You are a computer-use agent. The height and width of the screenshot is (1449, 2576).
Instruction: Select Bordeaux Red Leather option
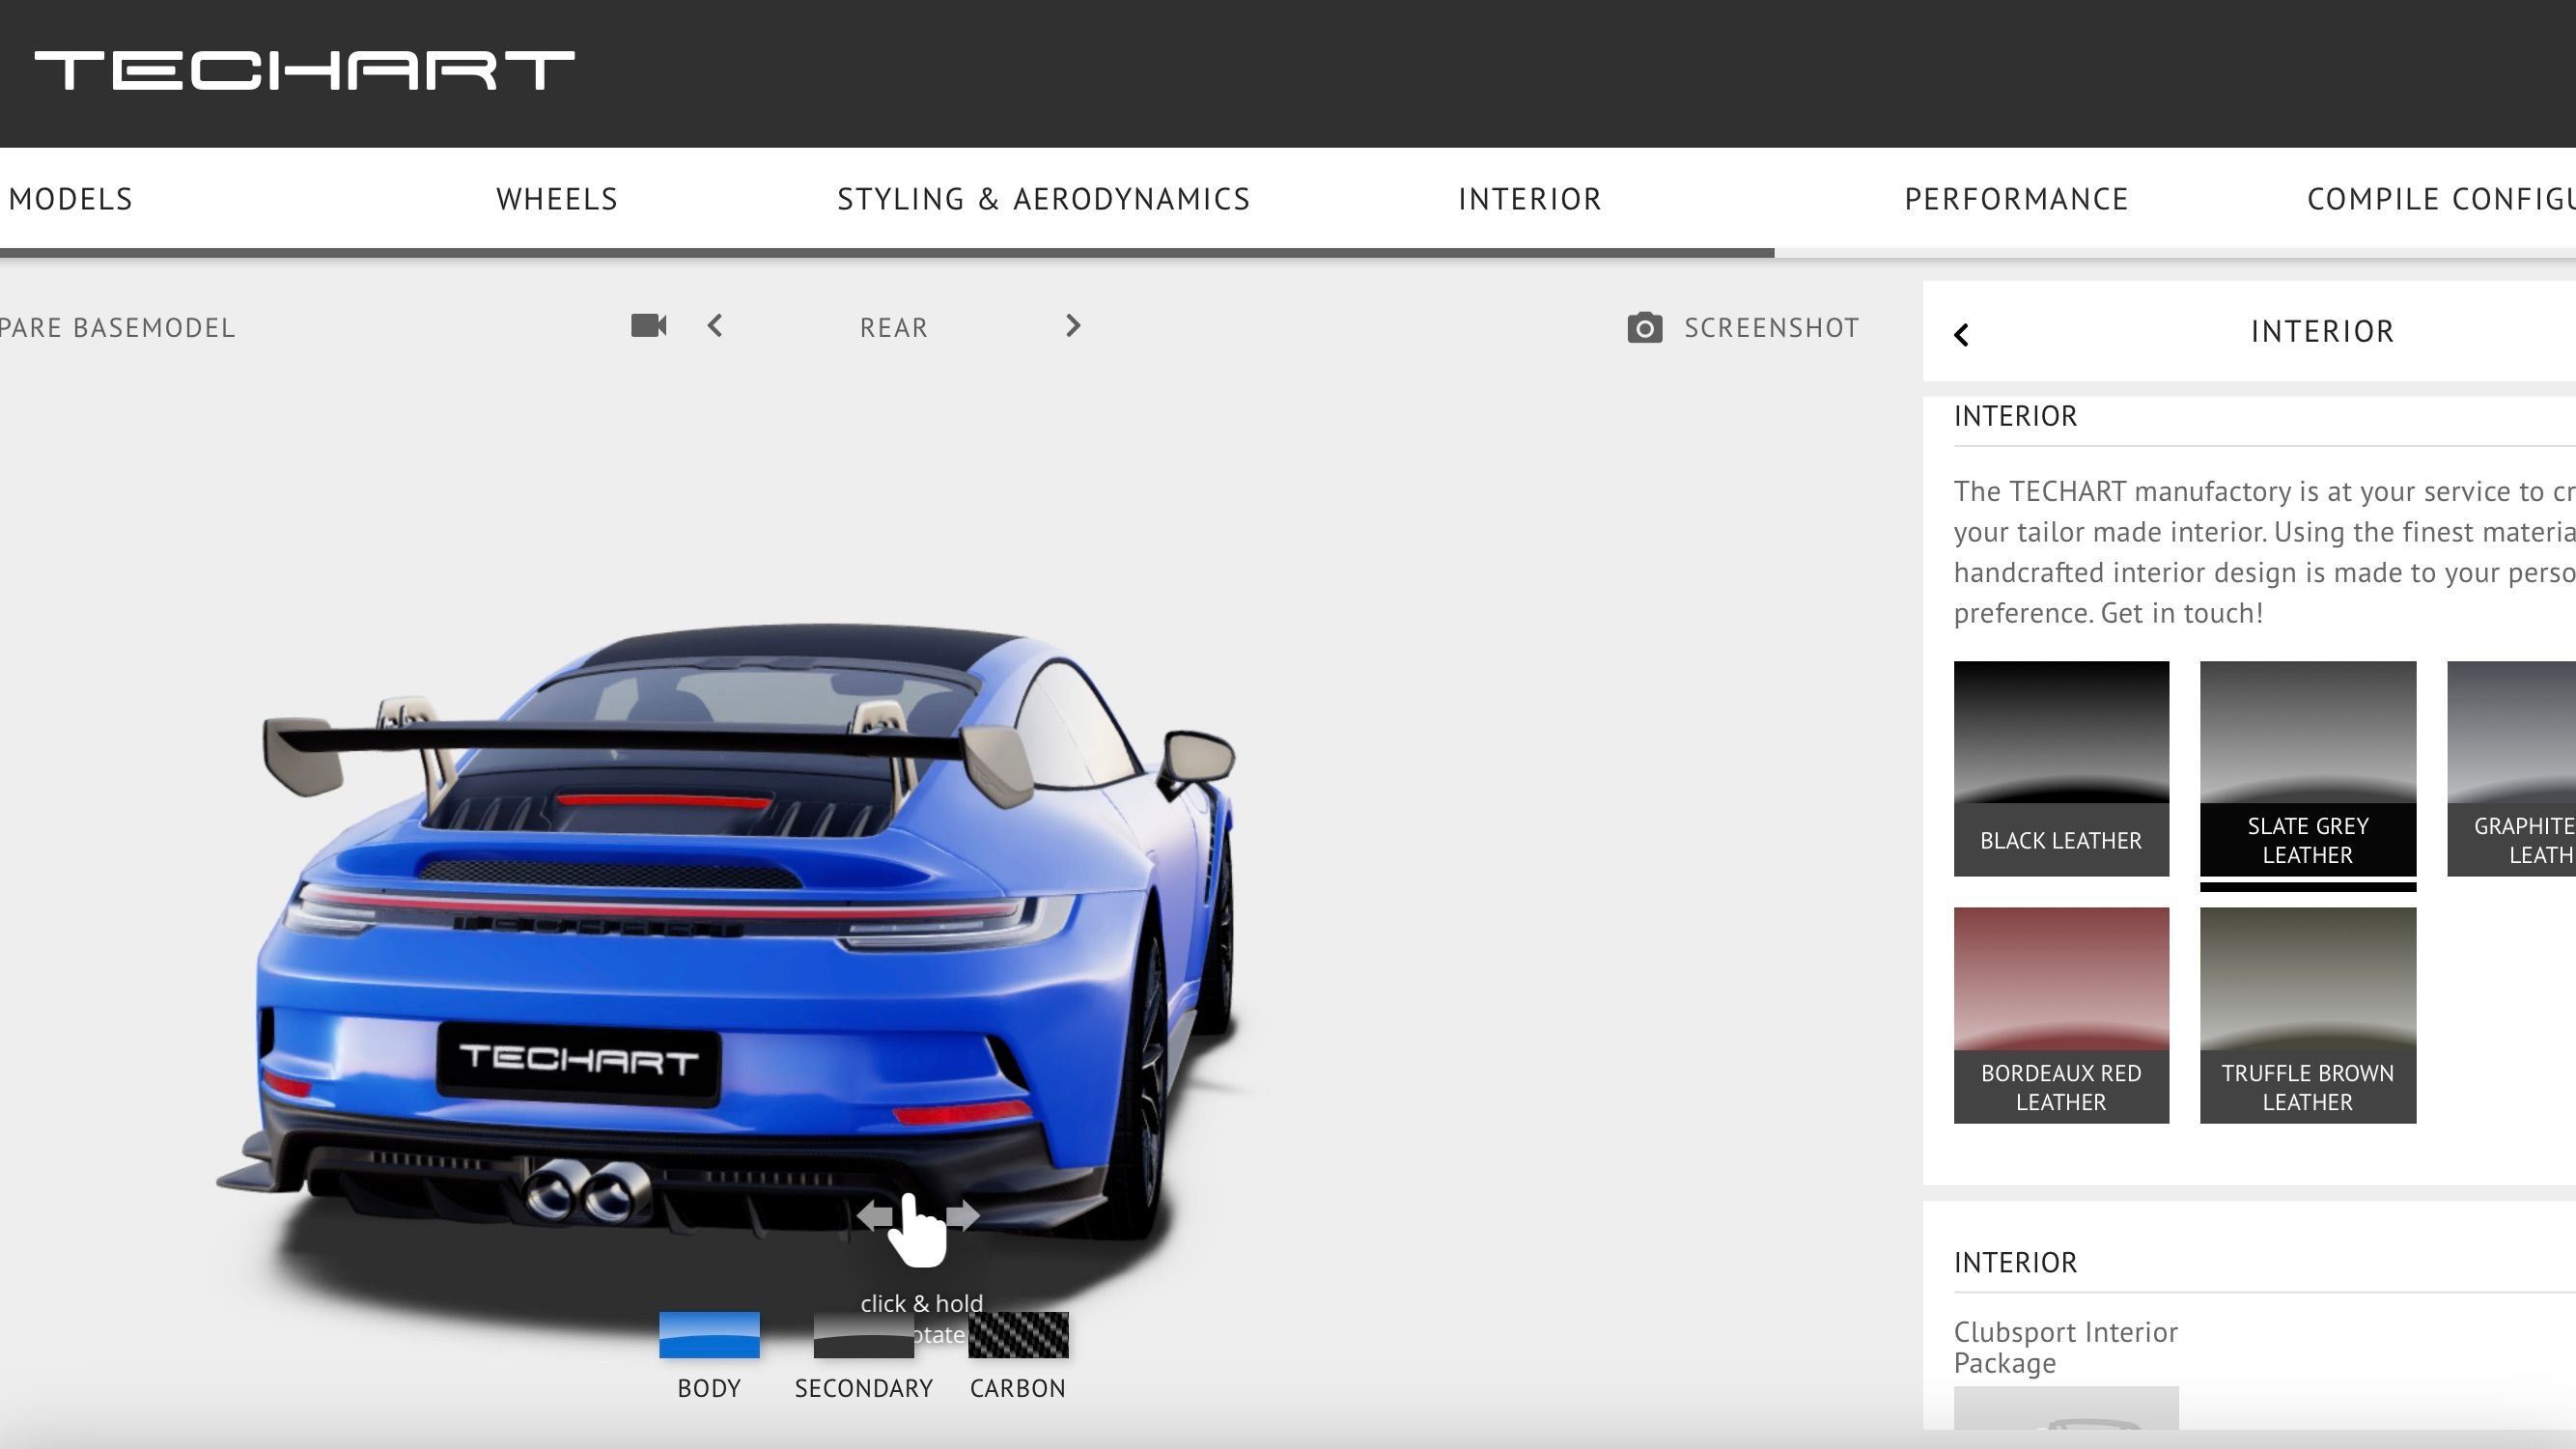coord(2060,1015)
